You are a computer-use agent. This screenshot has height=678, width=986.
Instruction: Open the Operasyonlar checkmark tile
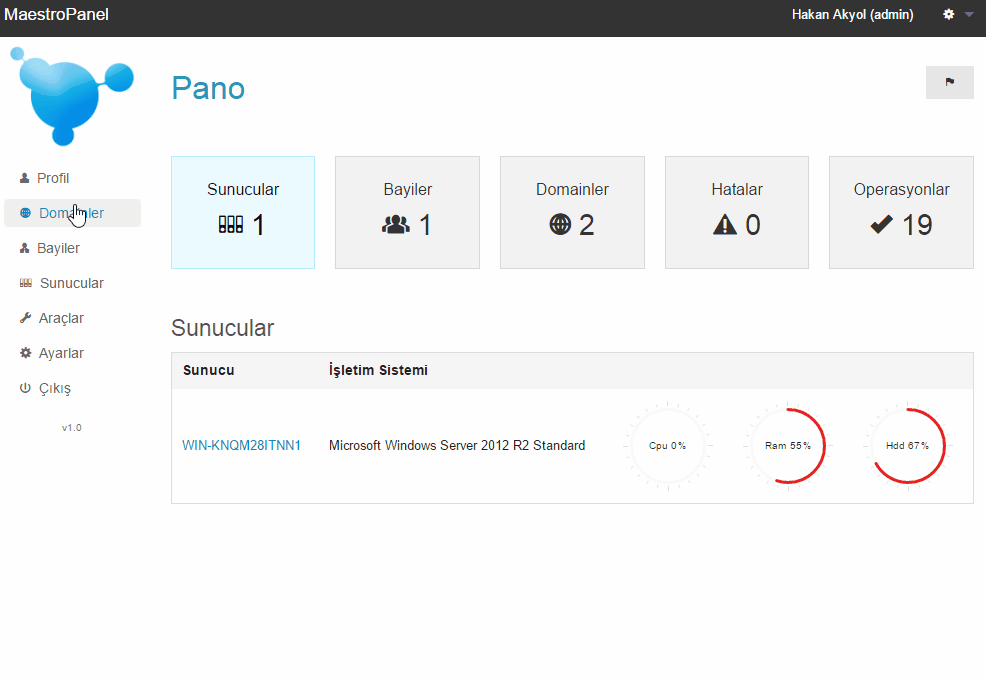tap(901, 213)
